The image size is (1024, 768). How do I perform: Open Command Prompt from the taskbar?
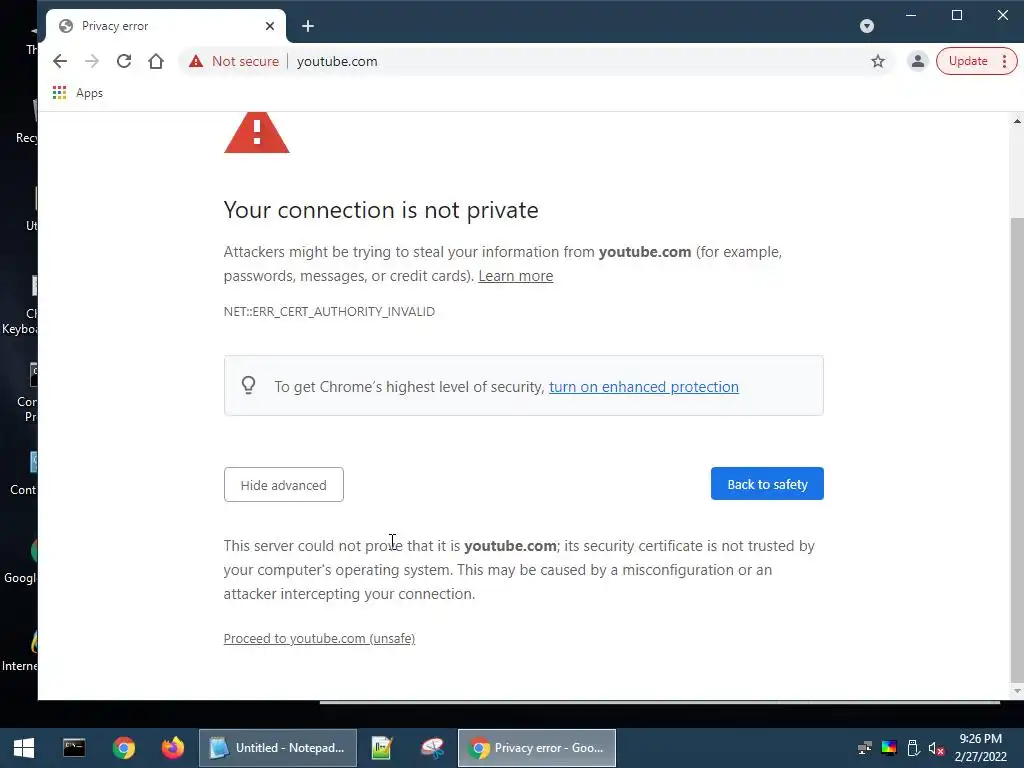[x=74, y=748]
